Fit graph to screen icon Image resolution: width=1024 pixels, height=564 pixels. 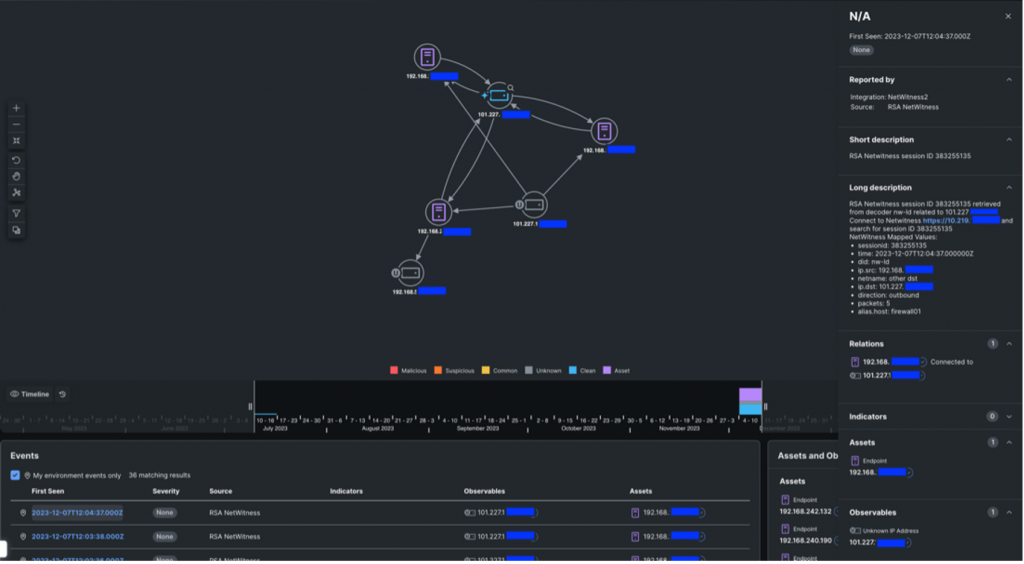coord(16,141)
